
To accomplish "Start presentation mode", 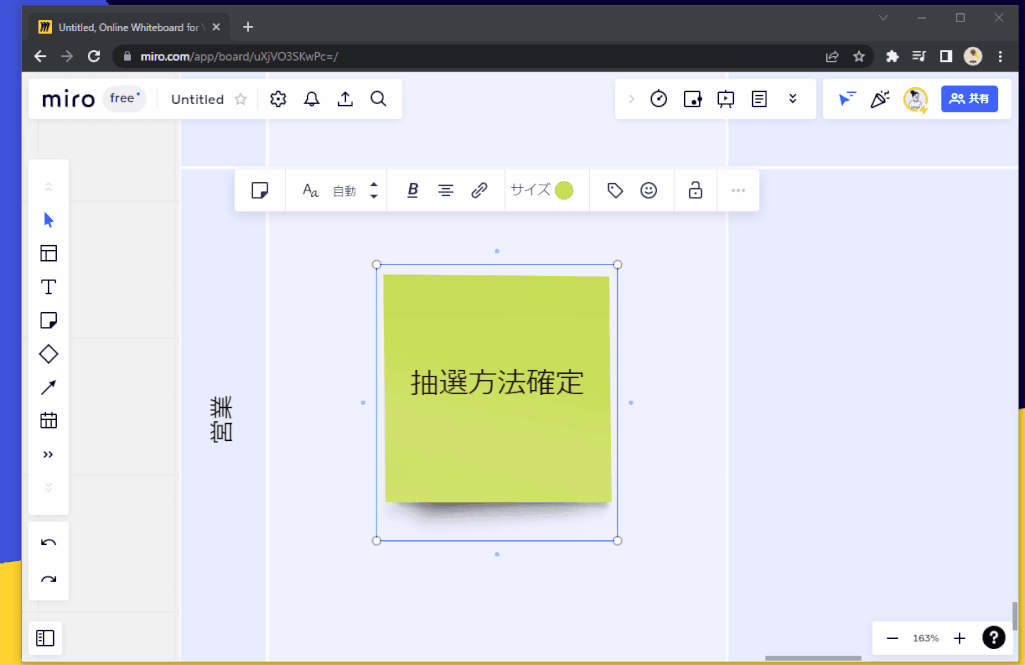I will (726, 99).
